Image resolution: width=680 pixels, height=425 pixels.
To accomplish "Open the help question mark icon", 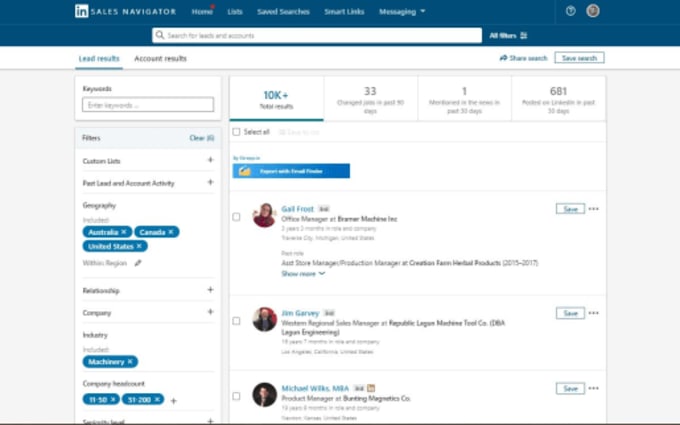I will coord(571,11).
